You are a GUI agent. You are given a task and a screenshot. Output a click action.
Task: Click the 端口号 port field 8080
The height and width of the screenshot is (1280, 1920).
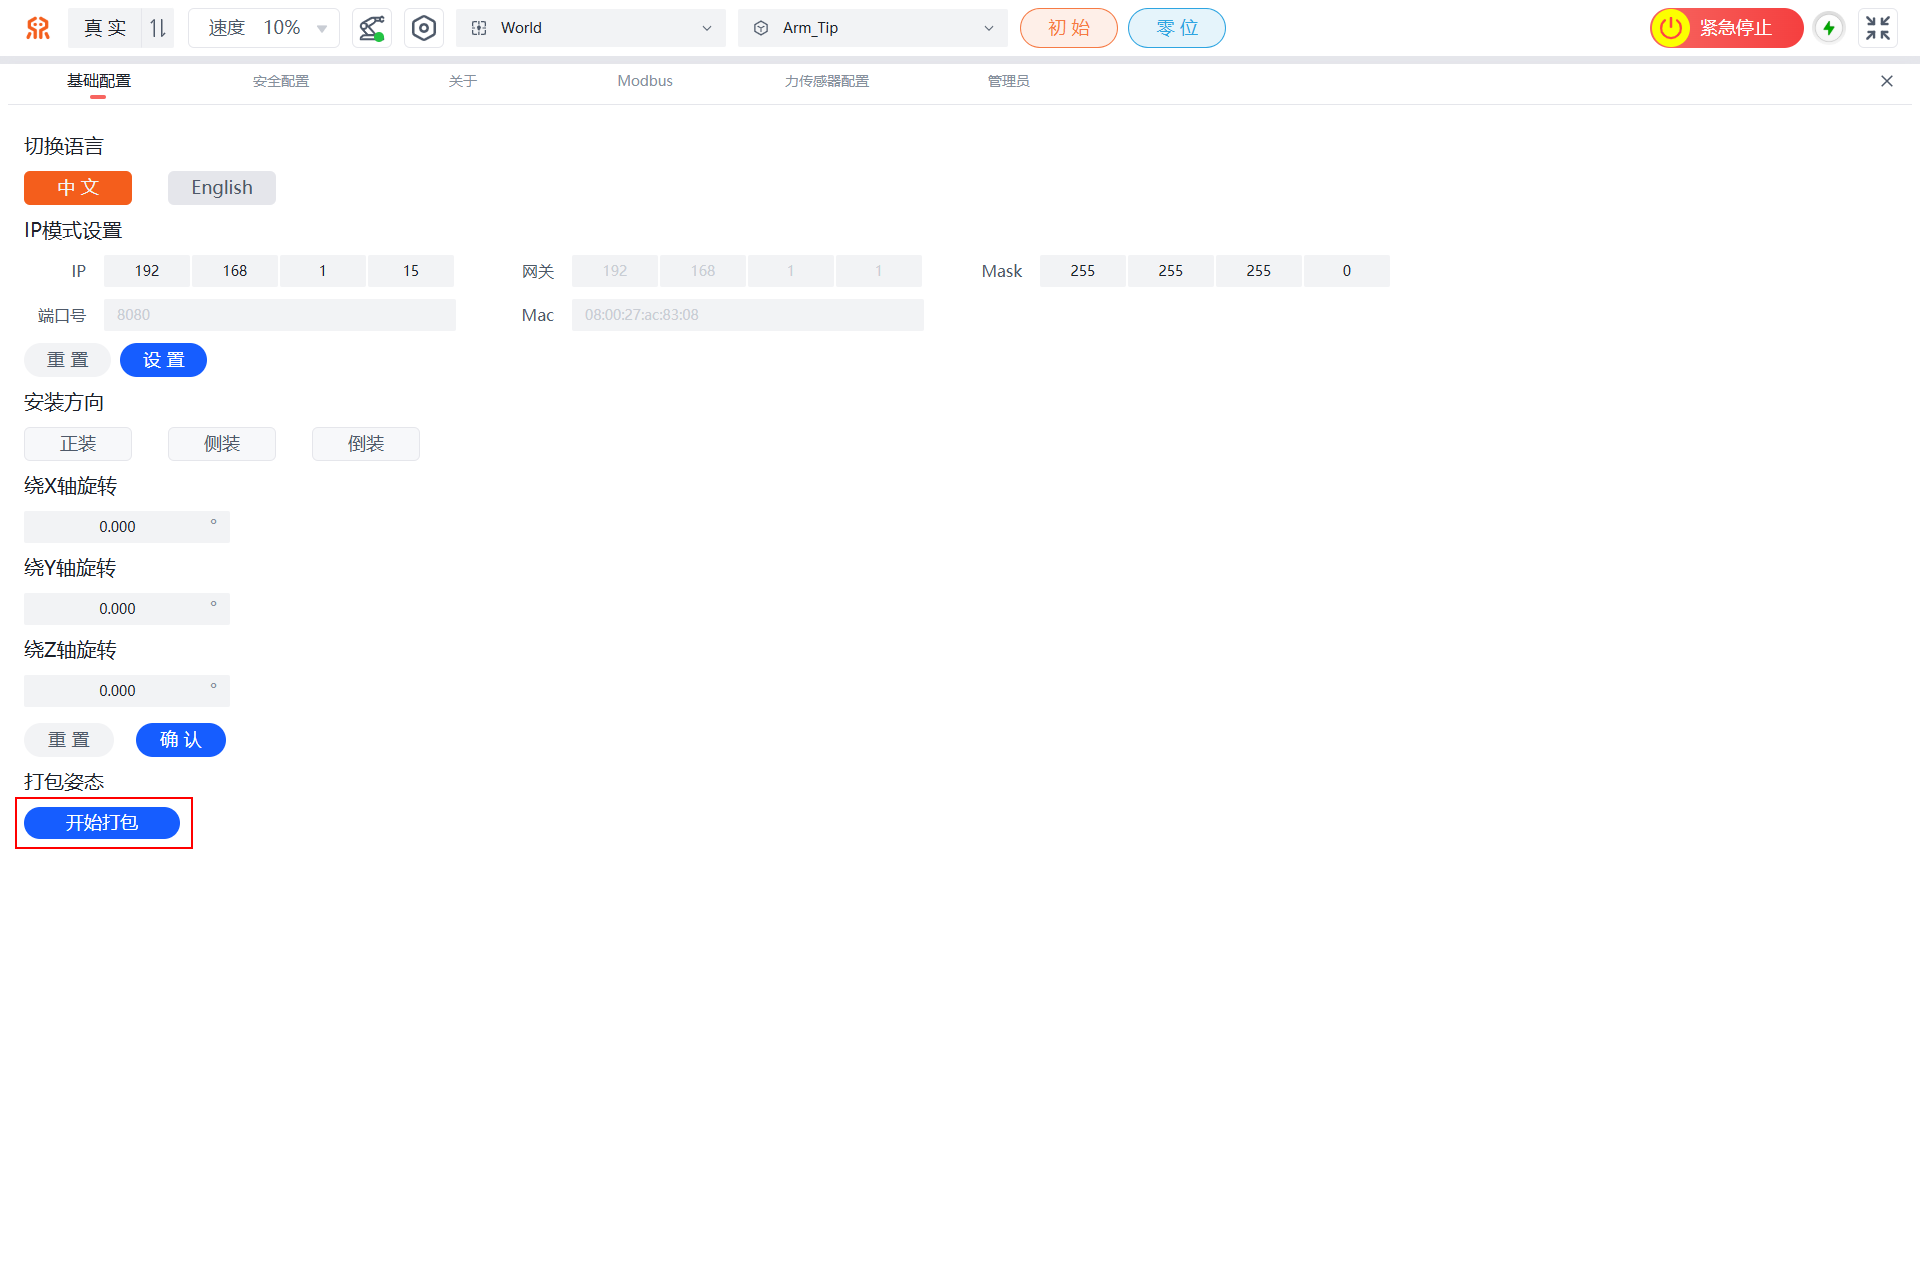click(280, 315)
